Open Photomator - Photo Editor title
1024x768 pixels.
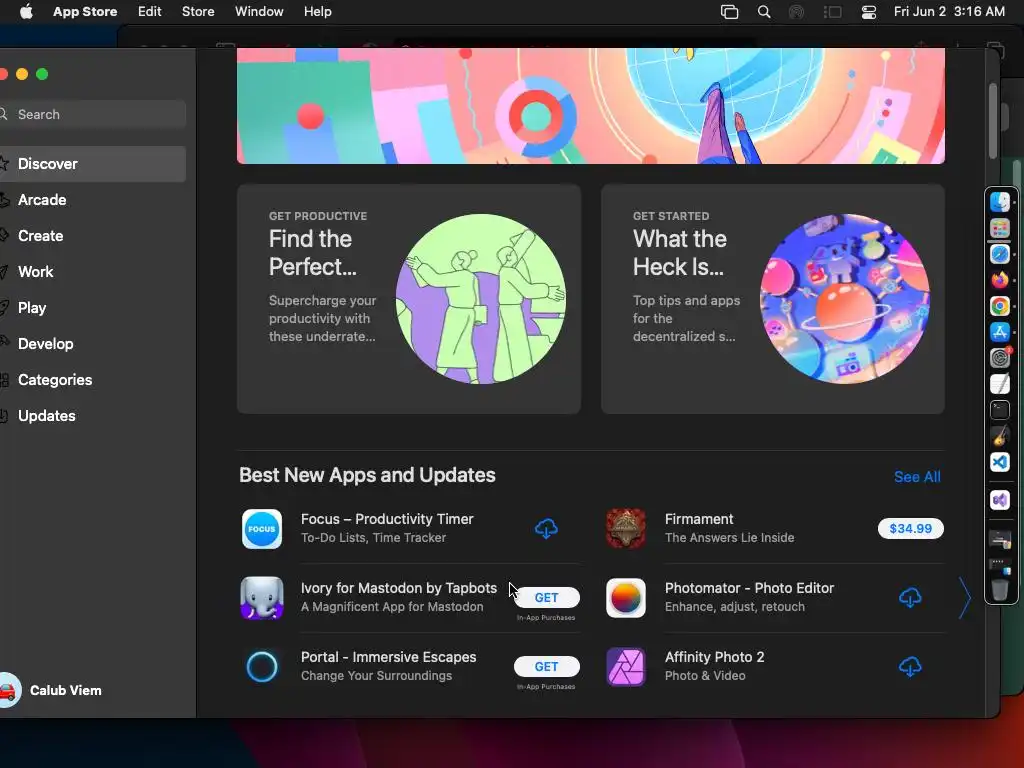point(749,588)
